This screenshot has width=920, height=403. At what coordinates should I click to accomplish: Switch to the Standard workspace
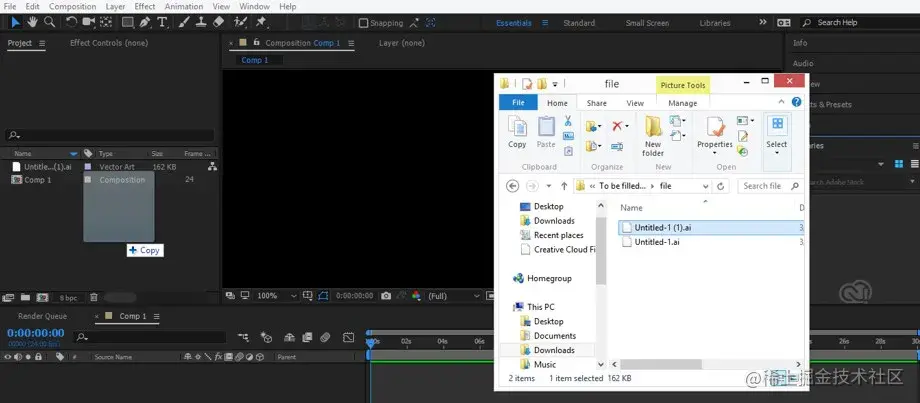pos(579,23)
